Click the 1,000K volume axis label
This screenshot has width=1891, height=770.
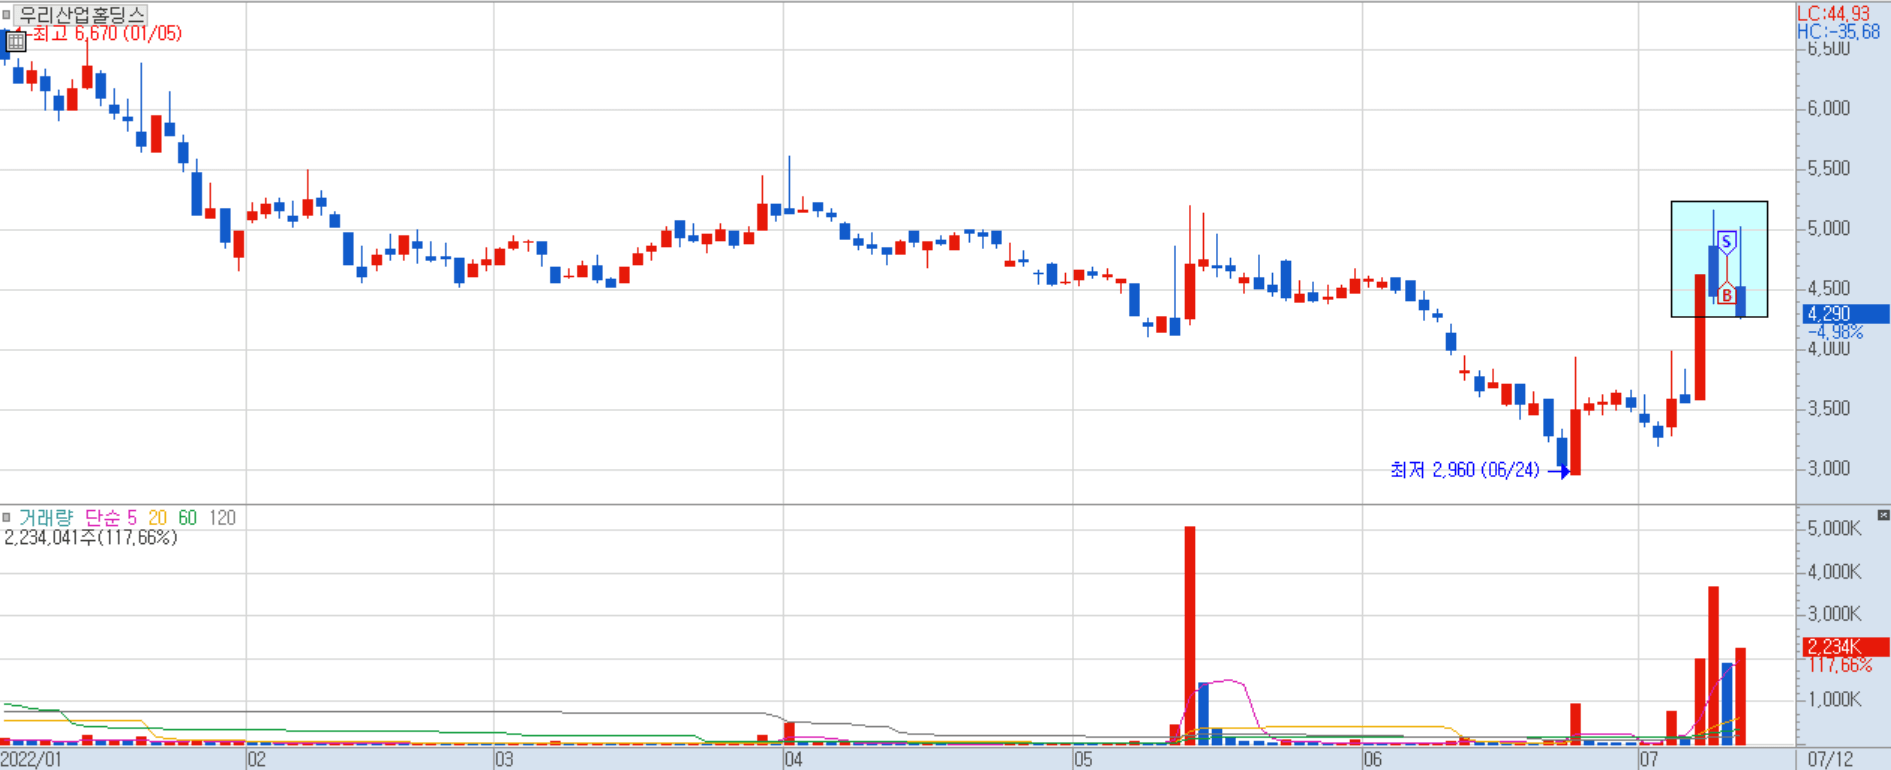[x=1834, y=699]
